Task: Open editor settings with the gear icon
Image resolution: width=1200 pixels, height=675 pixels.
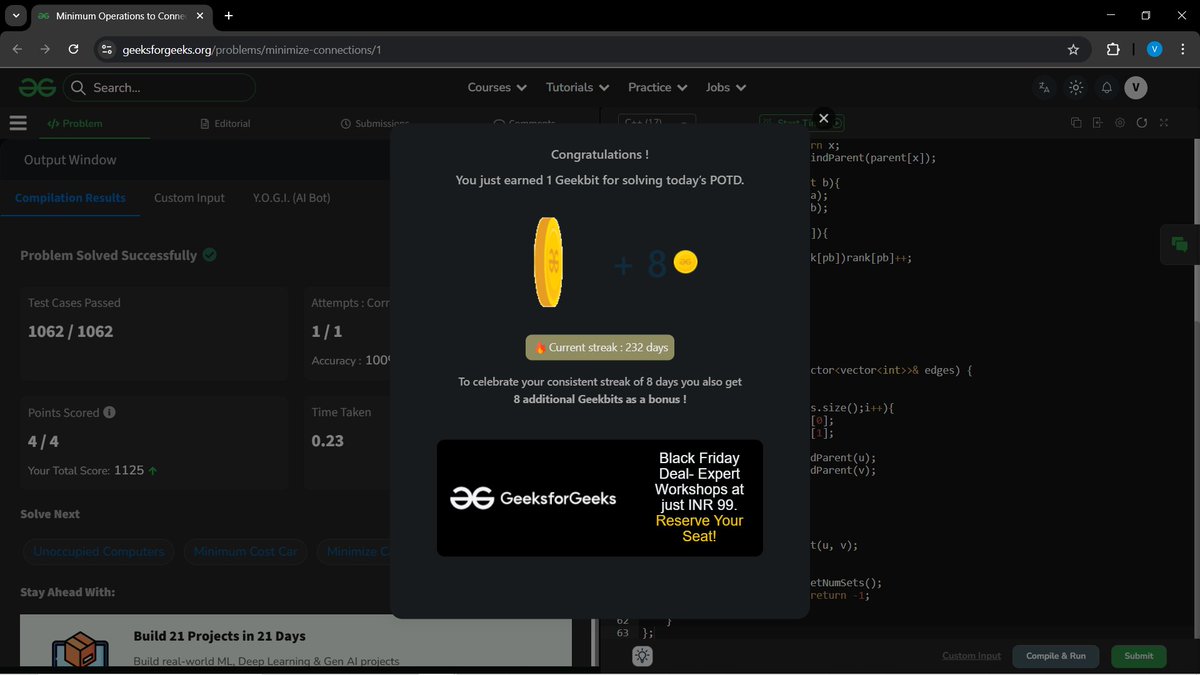Action: pos(1120,121)
